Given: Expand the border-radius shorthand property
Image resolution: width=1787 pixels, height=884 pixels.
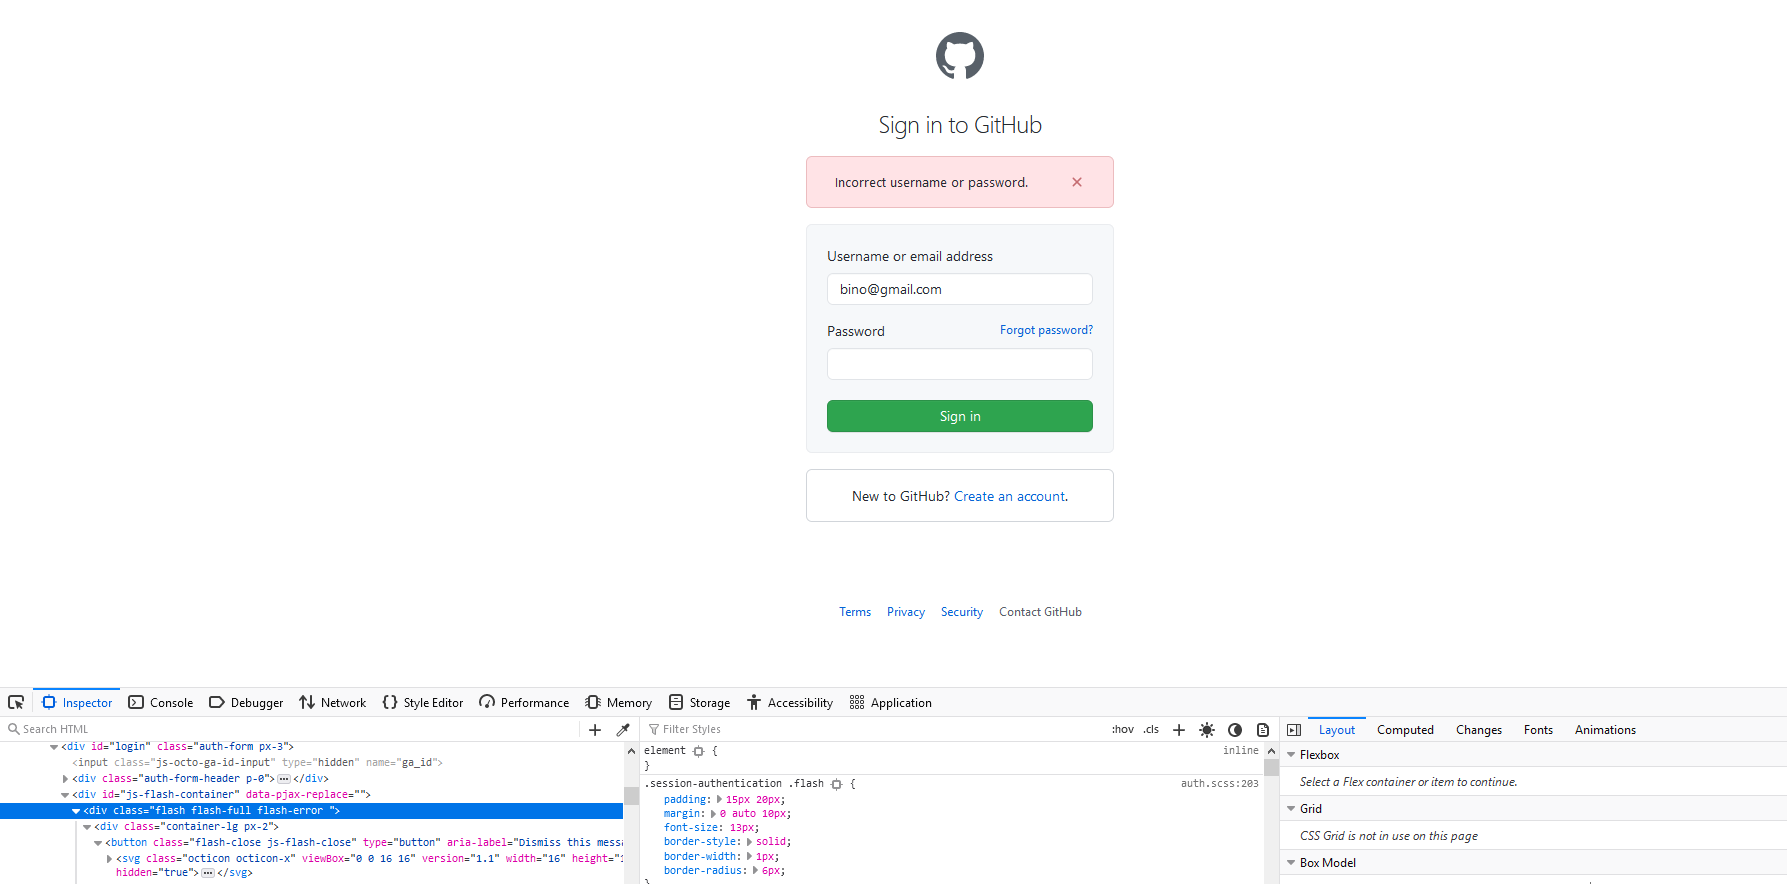Looking at the screenshot, I should [x=755, y=870].
